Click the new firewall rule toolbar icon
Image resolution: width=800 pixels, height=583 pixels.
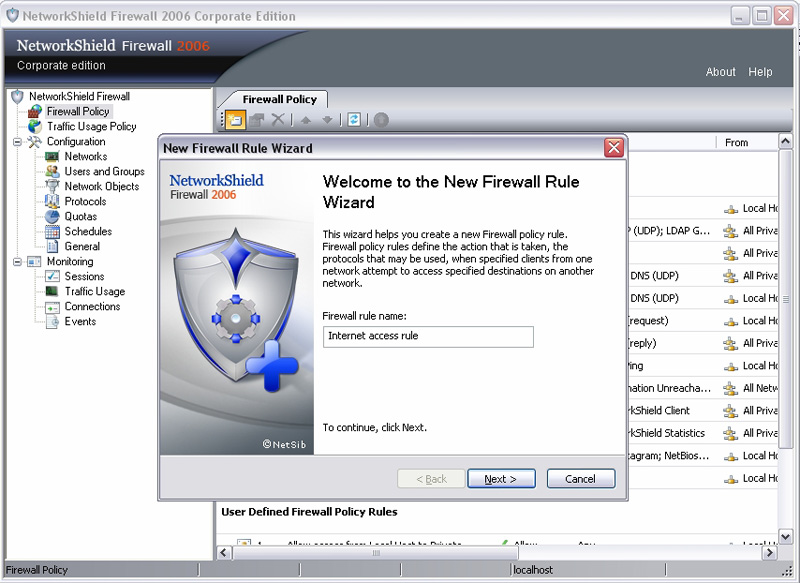235,120
